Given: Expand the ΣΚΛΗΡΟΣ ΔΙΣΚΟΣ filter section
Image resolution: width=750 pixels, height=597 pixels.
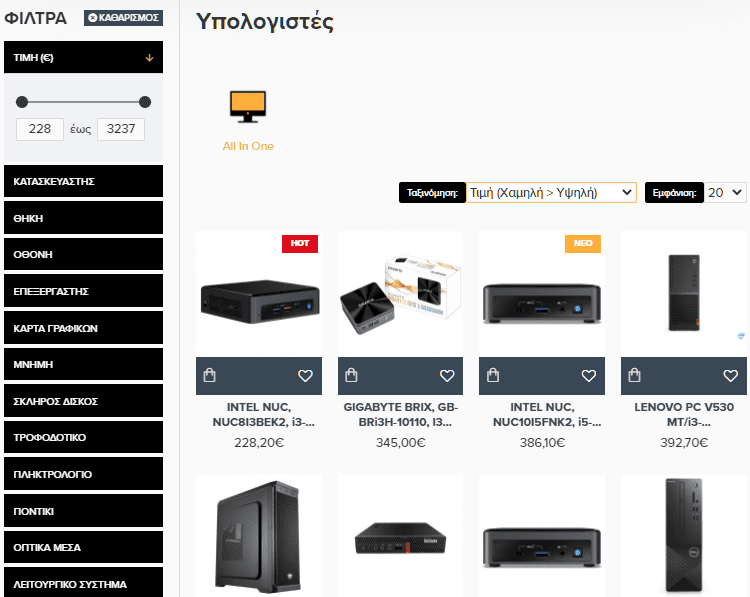Looking at the screenshot, I should click(83, 401).
